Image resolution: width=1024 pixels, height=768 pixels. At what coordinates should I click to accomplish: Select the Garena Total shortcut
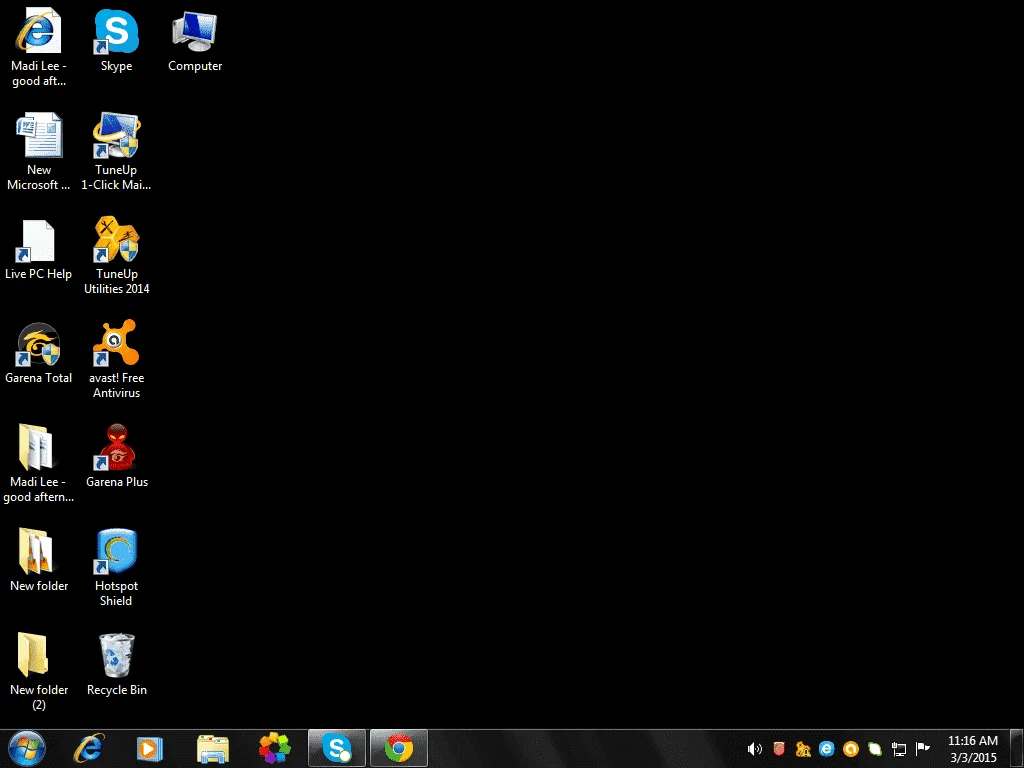(39, 353)
